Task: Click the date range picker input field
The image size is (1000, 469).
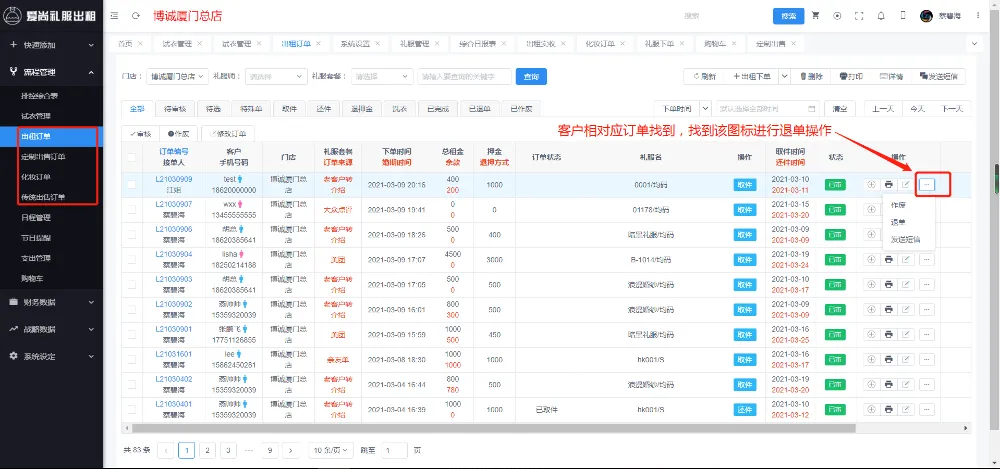Action: coord(765,108)
